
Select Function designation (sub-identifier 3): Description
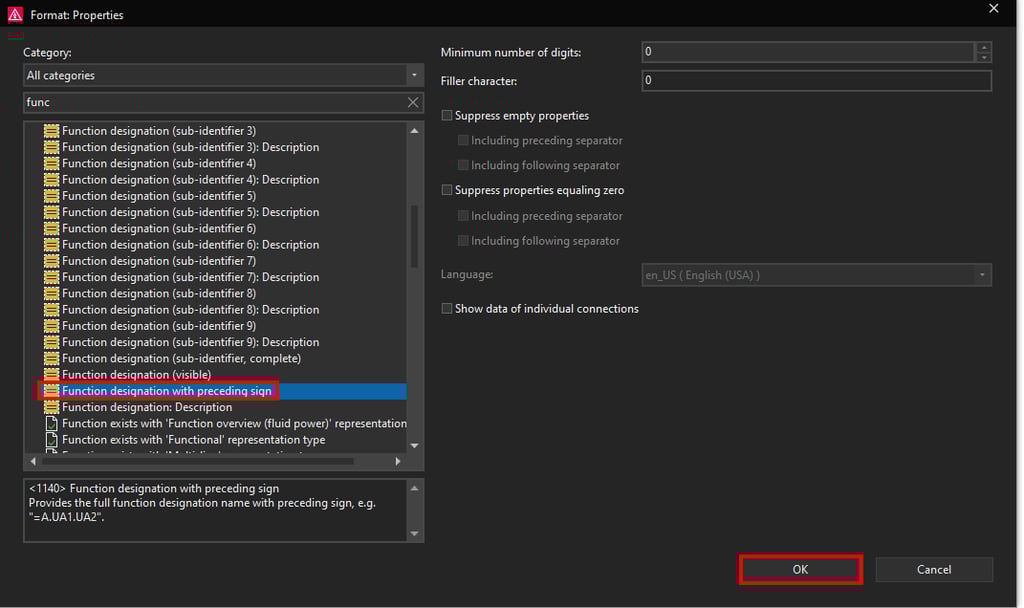pyautogui.click(x=190, y=147)
